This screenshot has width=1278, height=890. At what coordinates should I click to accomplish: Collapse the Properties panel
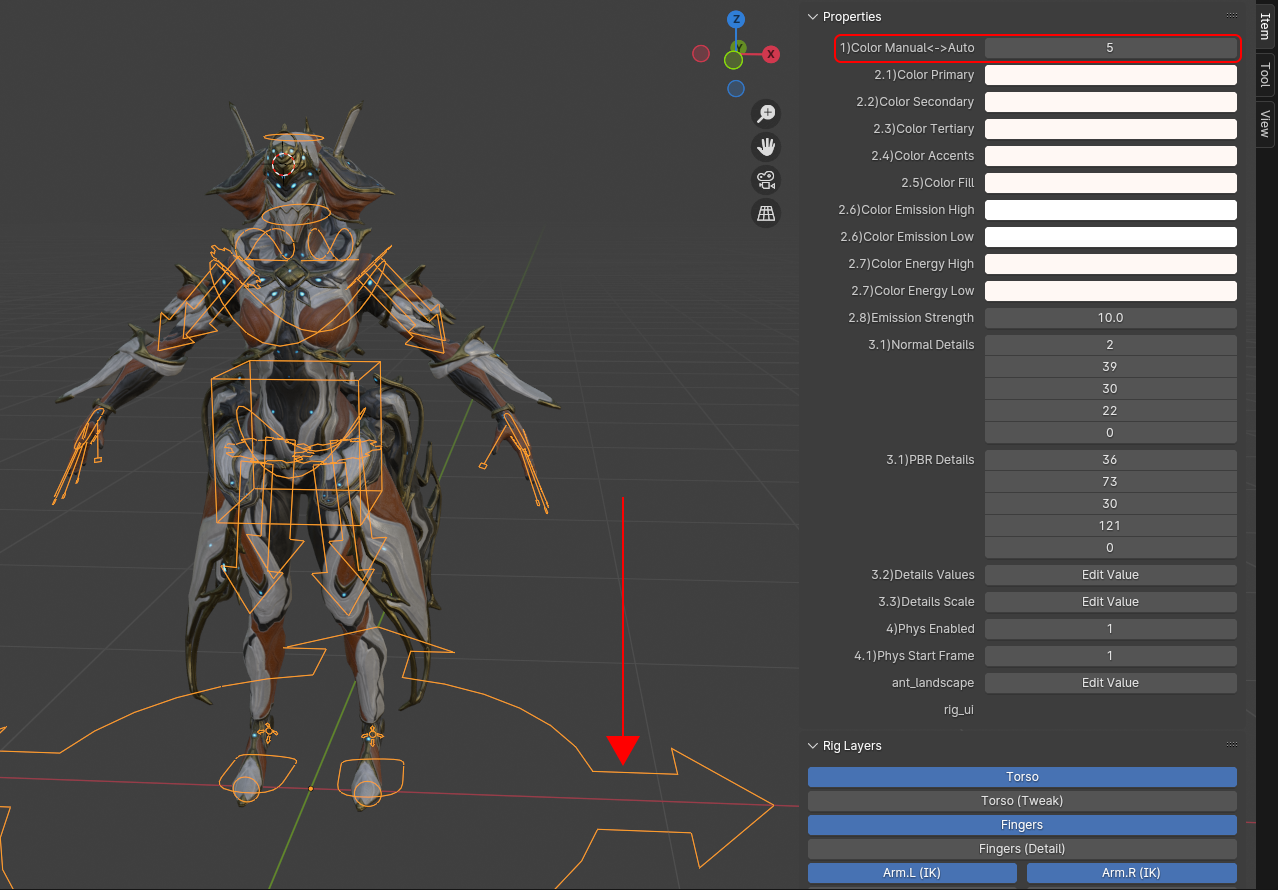[x=813, y=17]
